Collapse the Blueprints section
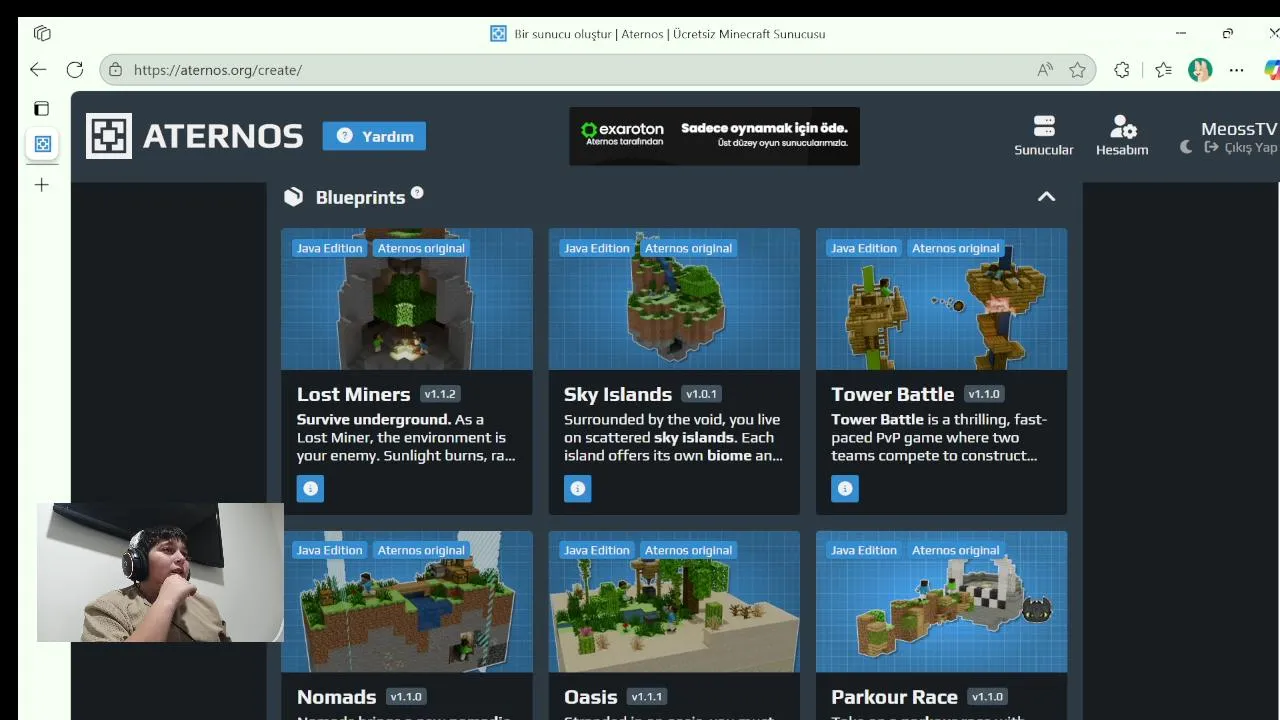Image resolution: width=1280 pixels, height=720 pixels. (1046, 197)
